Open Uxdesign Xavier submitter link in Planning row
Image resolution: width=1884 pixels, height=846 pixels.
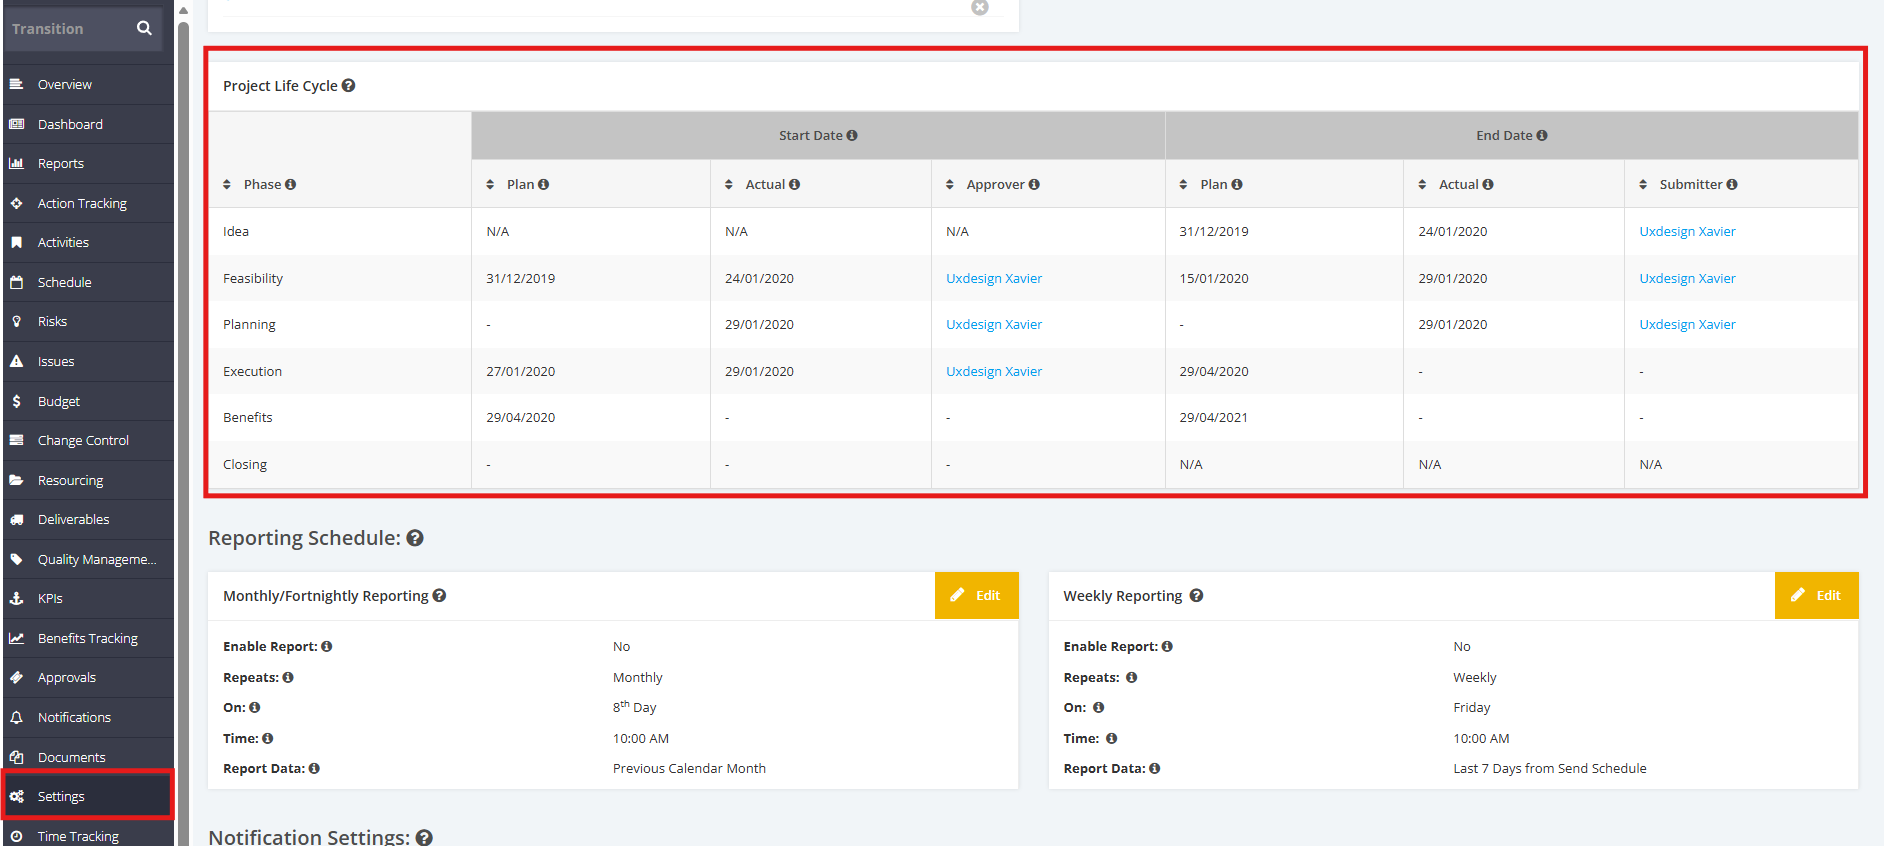(1687, 325)
